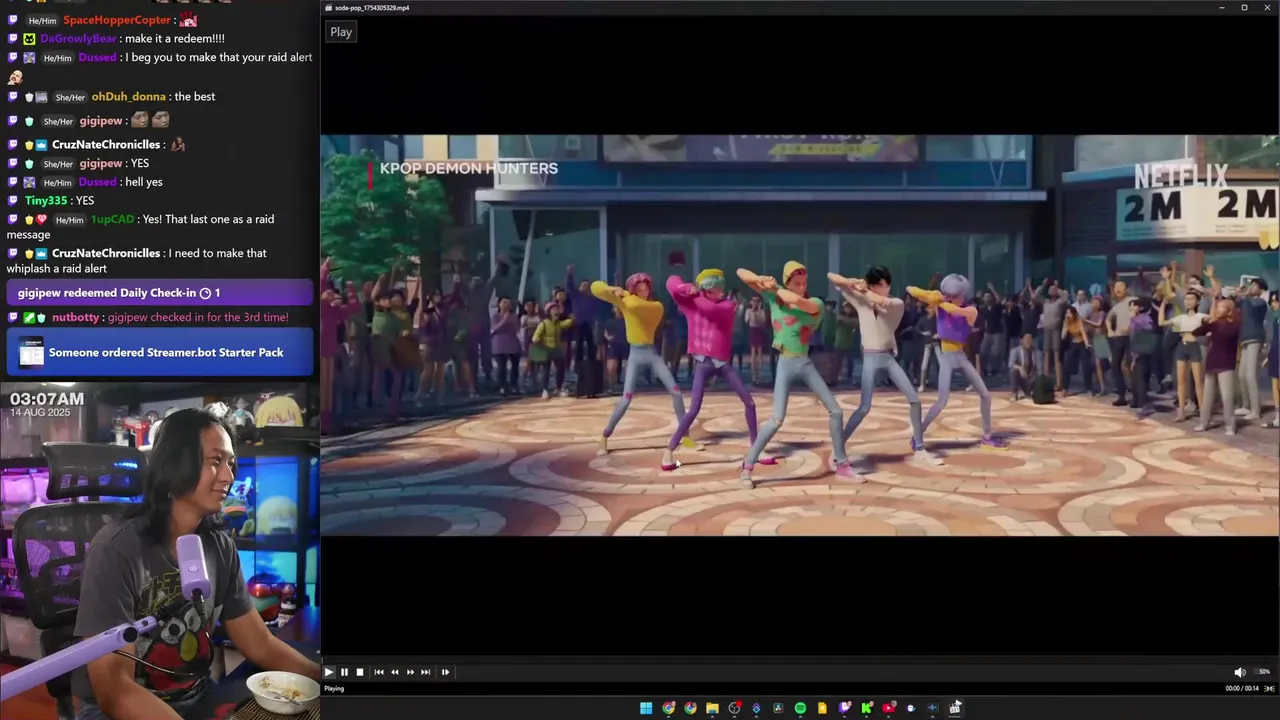Click username ohDuh_donna in chat
The width and height of the screenshot is (1280, 720).
[128, 96]
